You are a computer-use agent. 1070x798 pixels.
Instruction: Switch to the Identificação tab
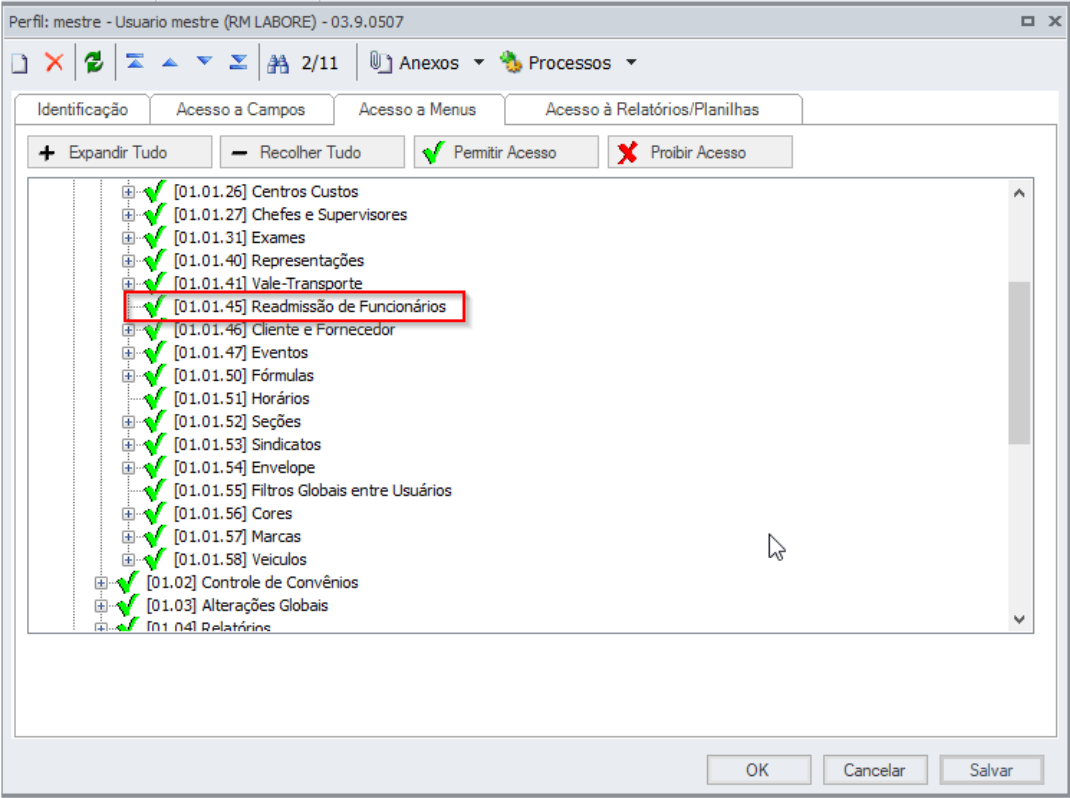82,110
